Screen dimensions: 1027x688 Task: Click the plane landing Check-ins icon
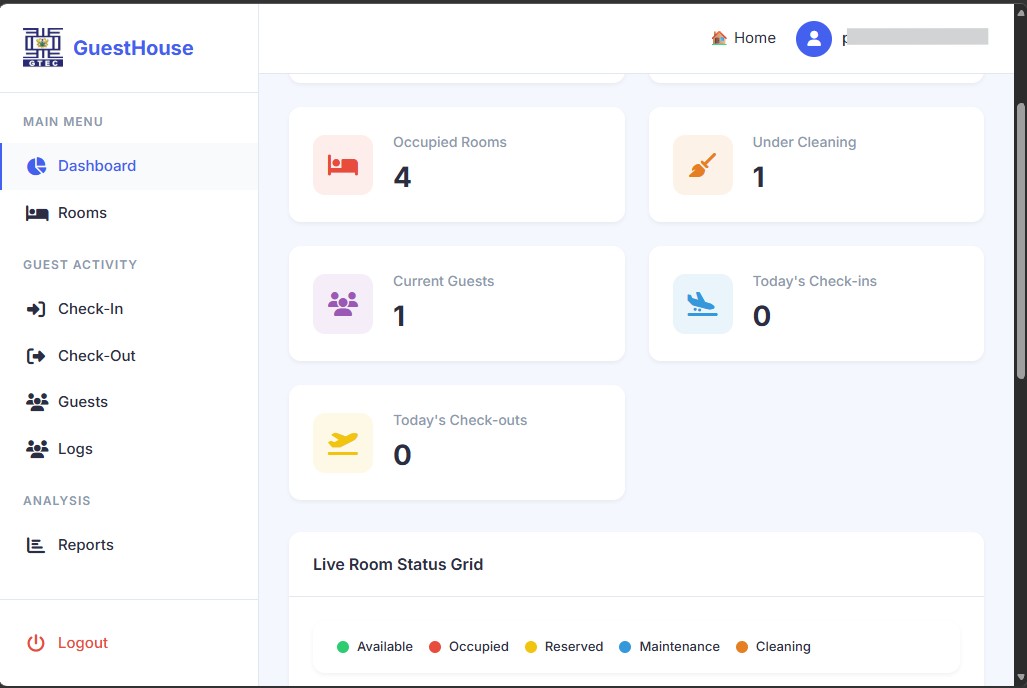[x=702, y=304]
